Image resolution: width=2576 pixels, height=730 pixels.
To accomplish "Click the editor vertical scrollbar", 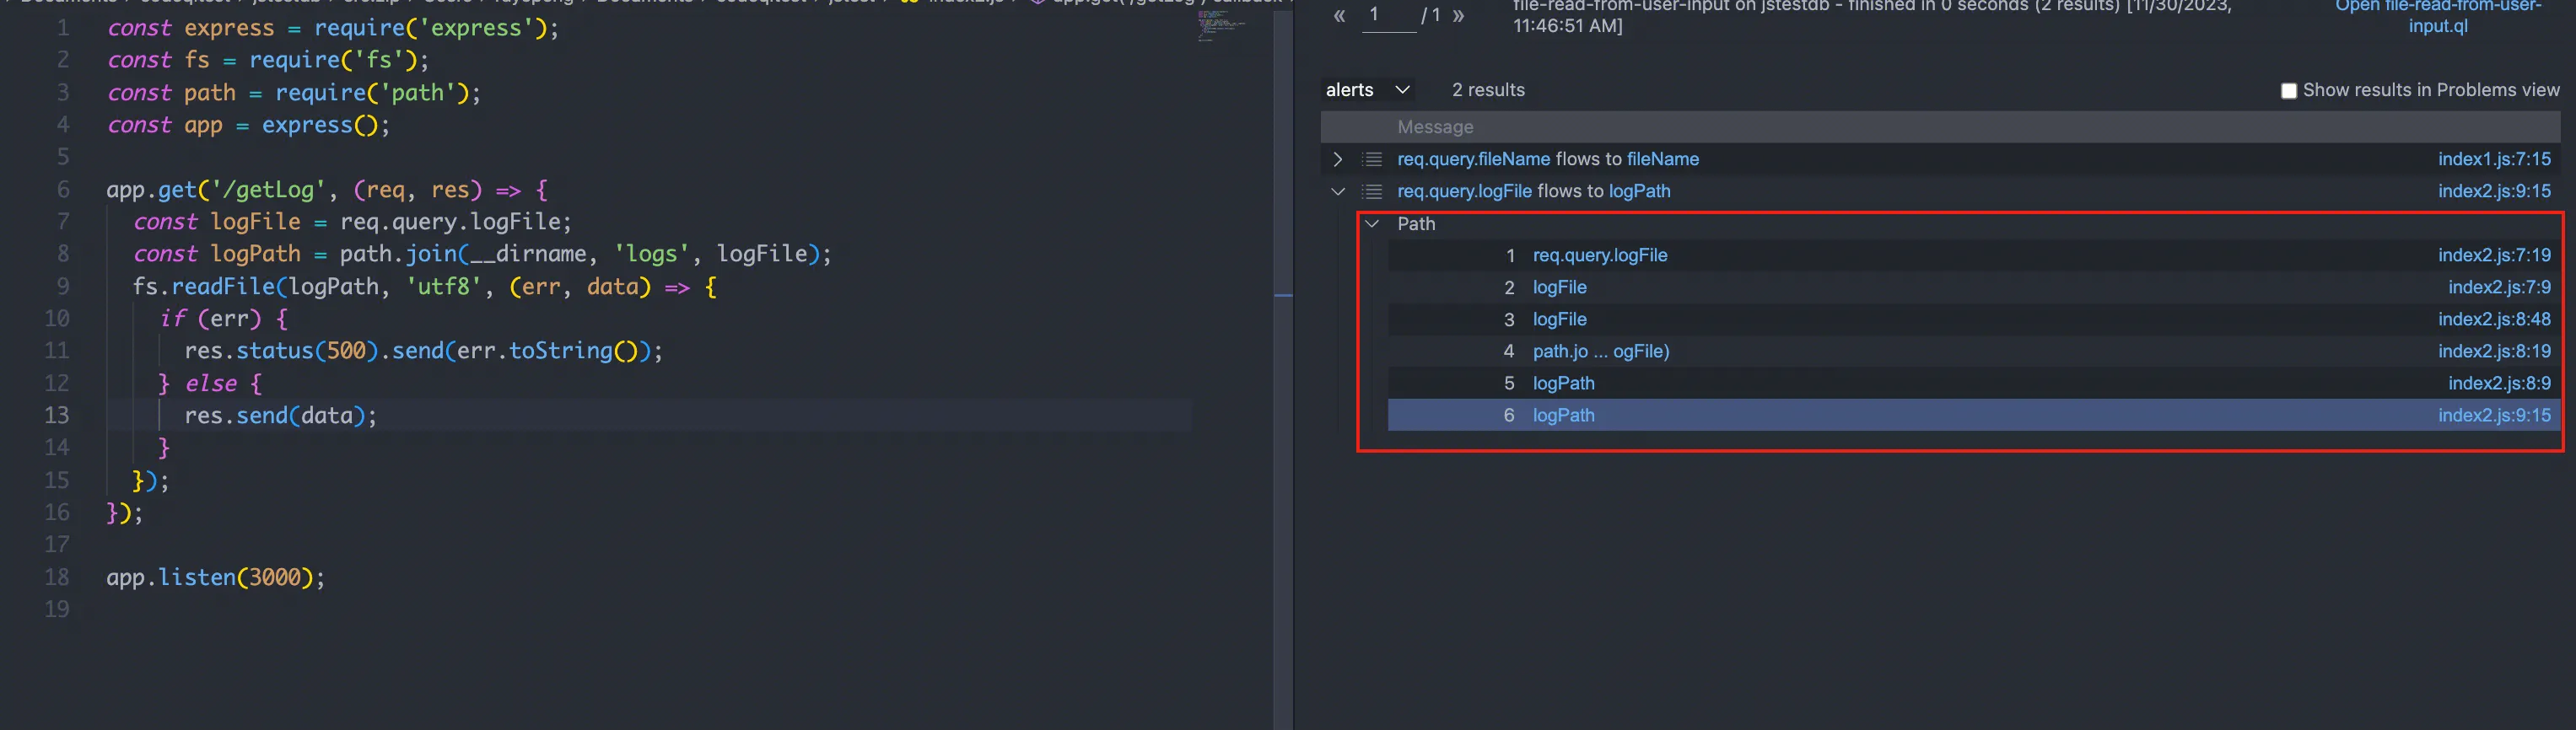I will pyautogui.click(x=1283, y=365).
